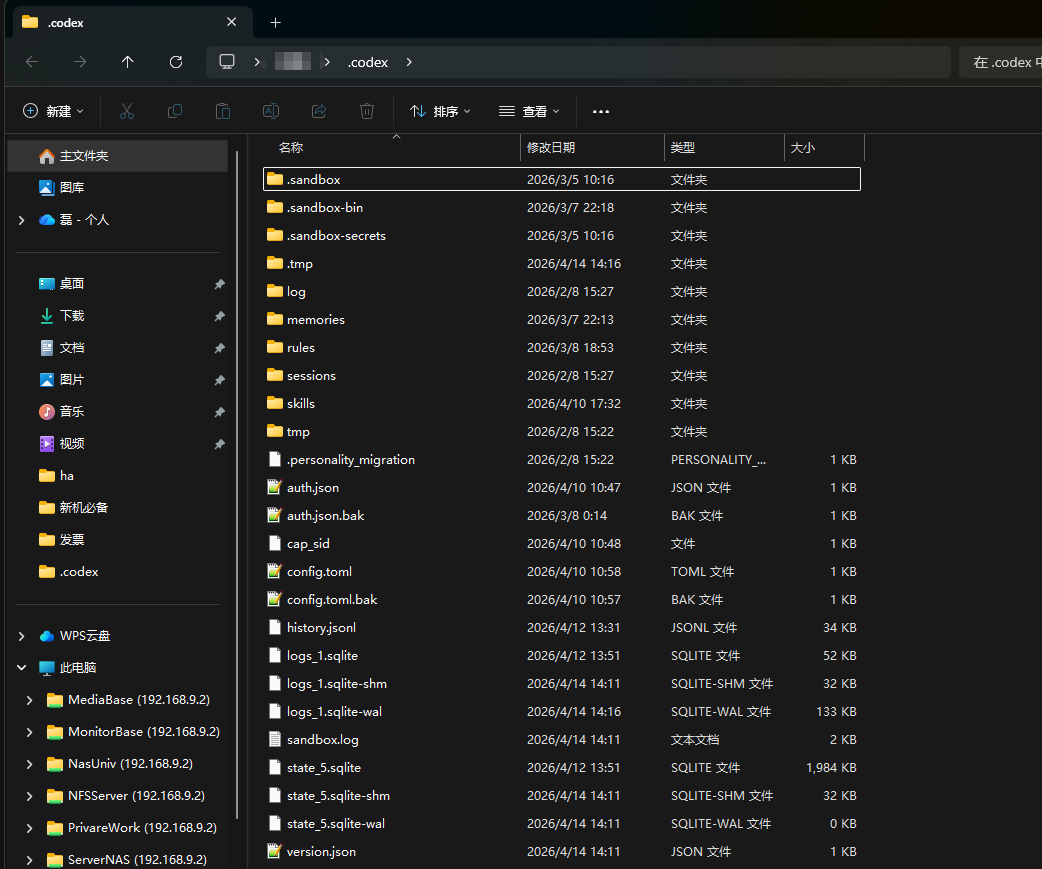Click the Copy icon in toolbar
Screen dimensions: 1042x869
click(175, 111)
